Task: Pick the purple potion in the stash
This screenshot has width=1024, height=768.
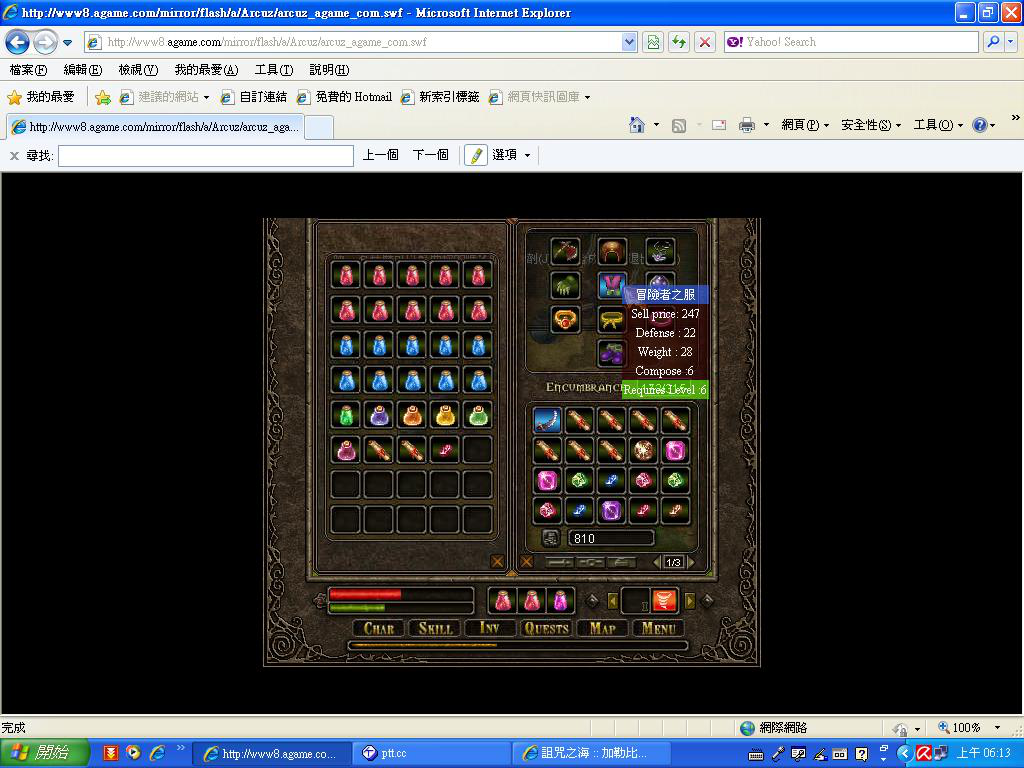Action: (x=379, y=415)
